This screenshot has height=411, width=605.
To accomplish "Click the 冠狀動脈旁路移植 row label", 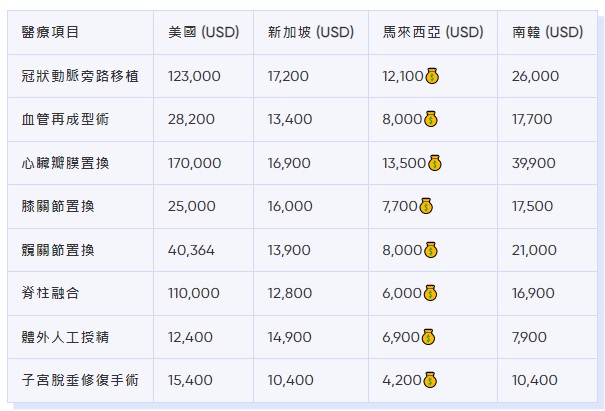I will [x=79, y=76].
